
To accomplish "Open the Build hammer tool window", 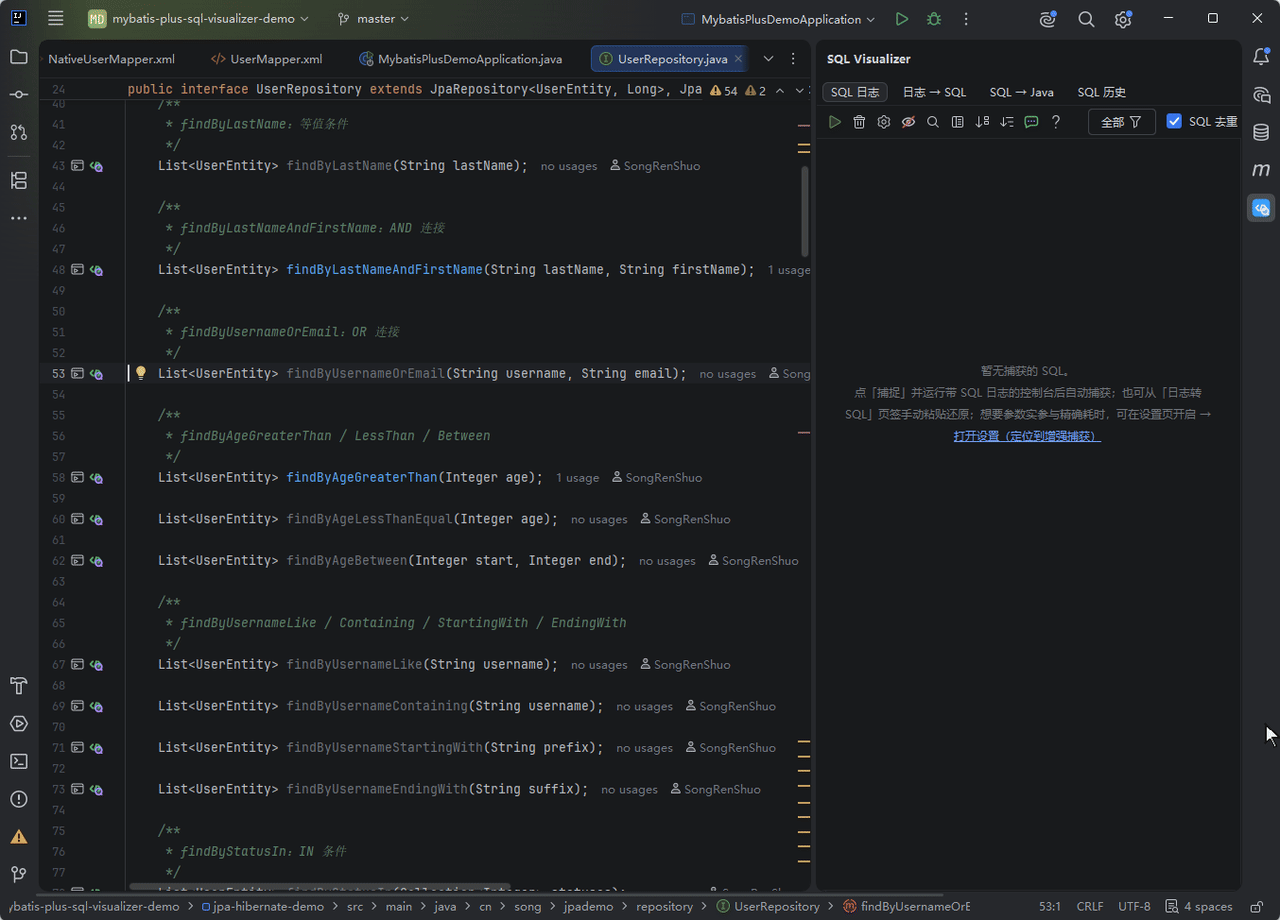I will pos(19,686).
